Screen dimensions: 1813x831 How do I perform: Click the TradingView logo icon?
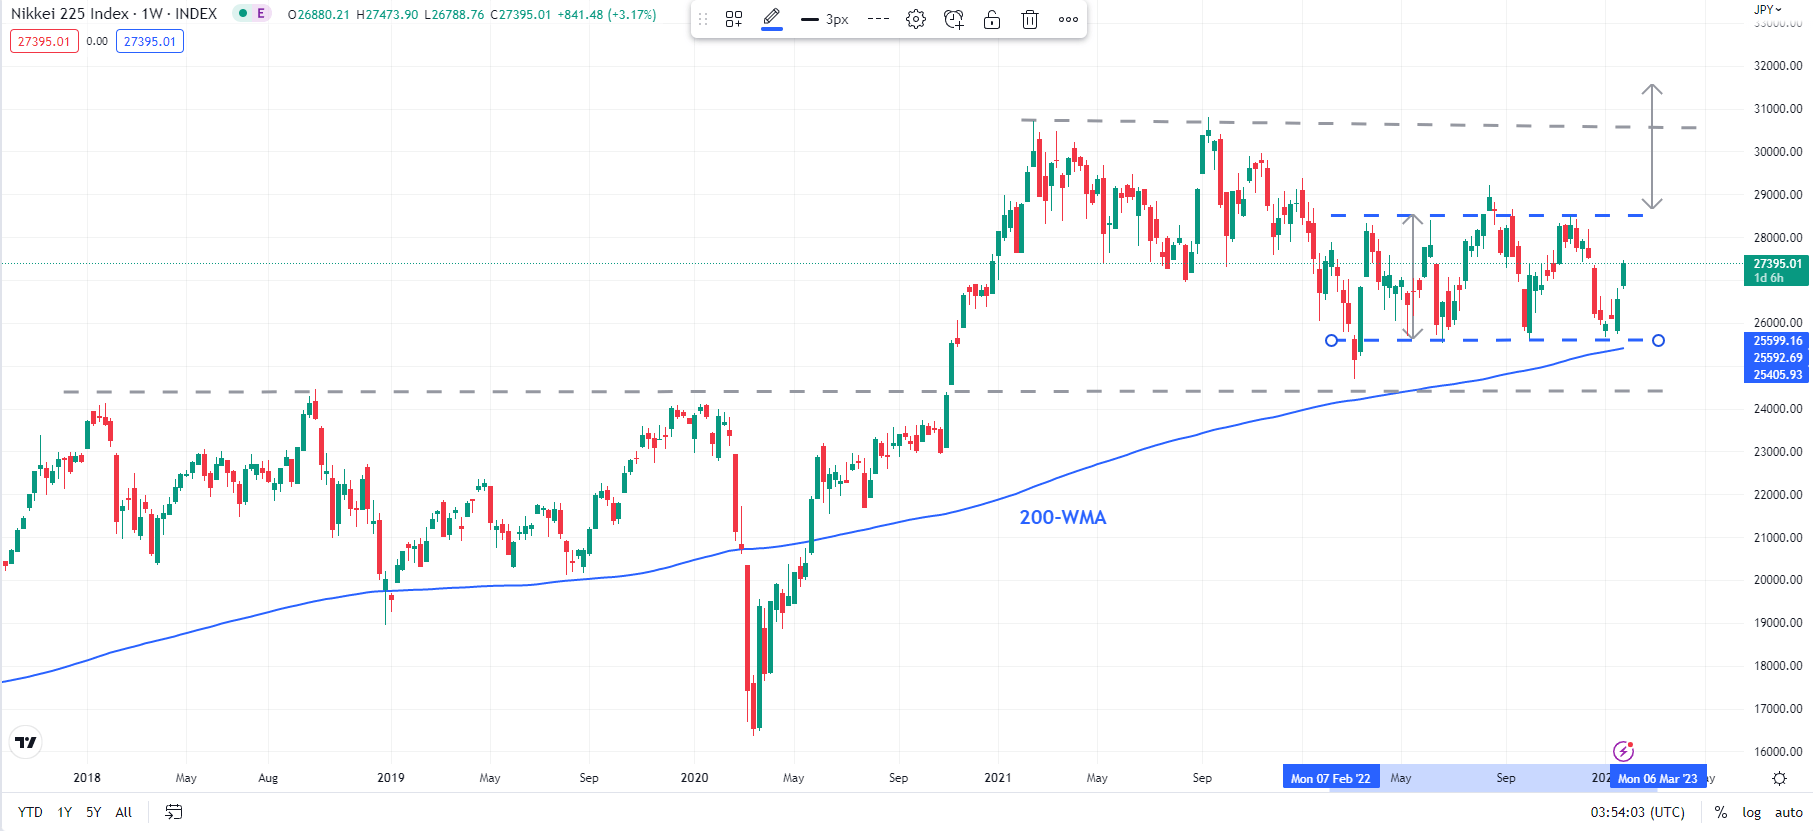click(26, 742)
